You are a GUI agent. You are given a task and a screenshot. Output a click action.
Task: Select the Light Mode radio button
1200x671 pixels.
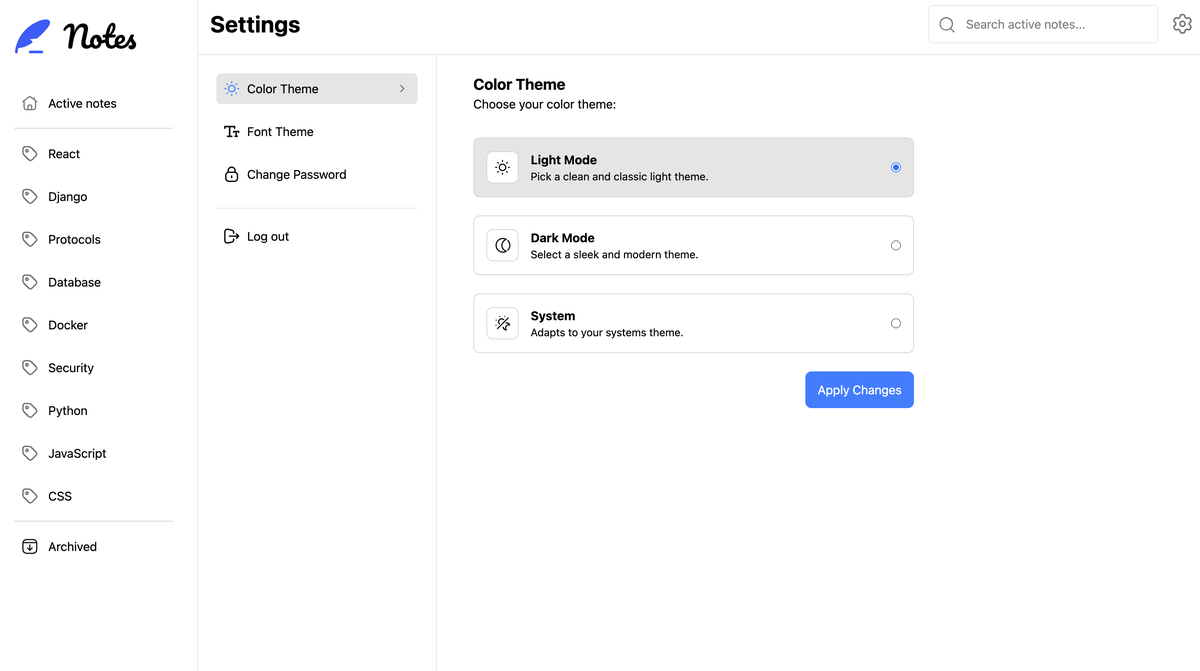pyautogui.click(x=895, y=167)
